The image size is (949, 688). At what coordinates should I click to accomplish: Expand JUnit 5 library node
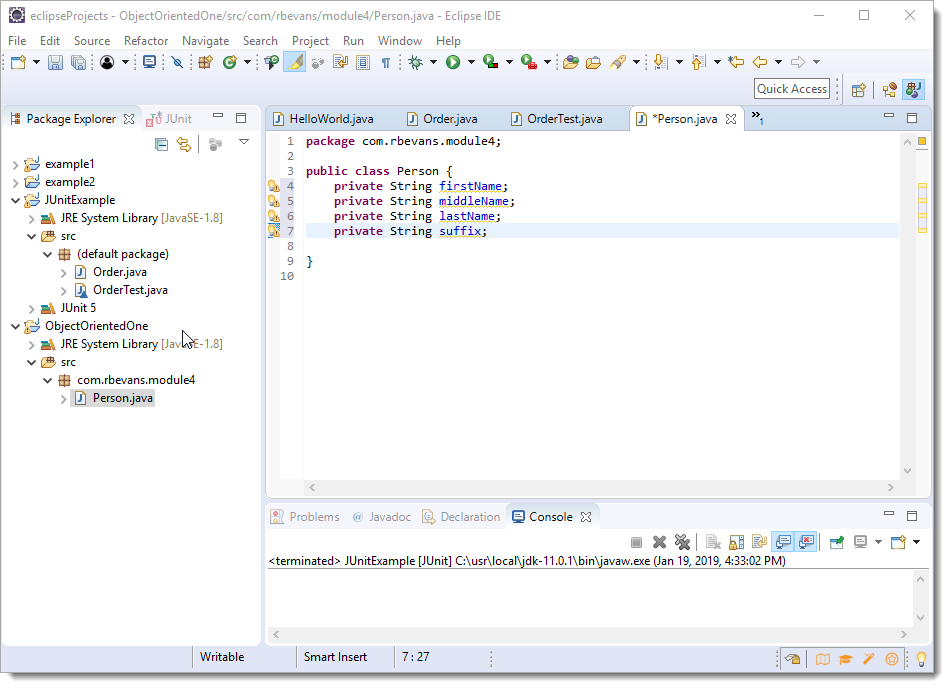31,309
